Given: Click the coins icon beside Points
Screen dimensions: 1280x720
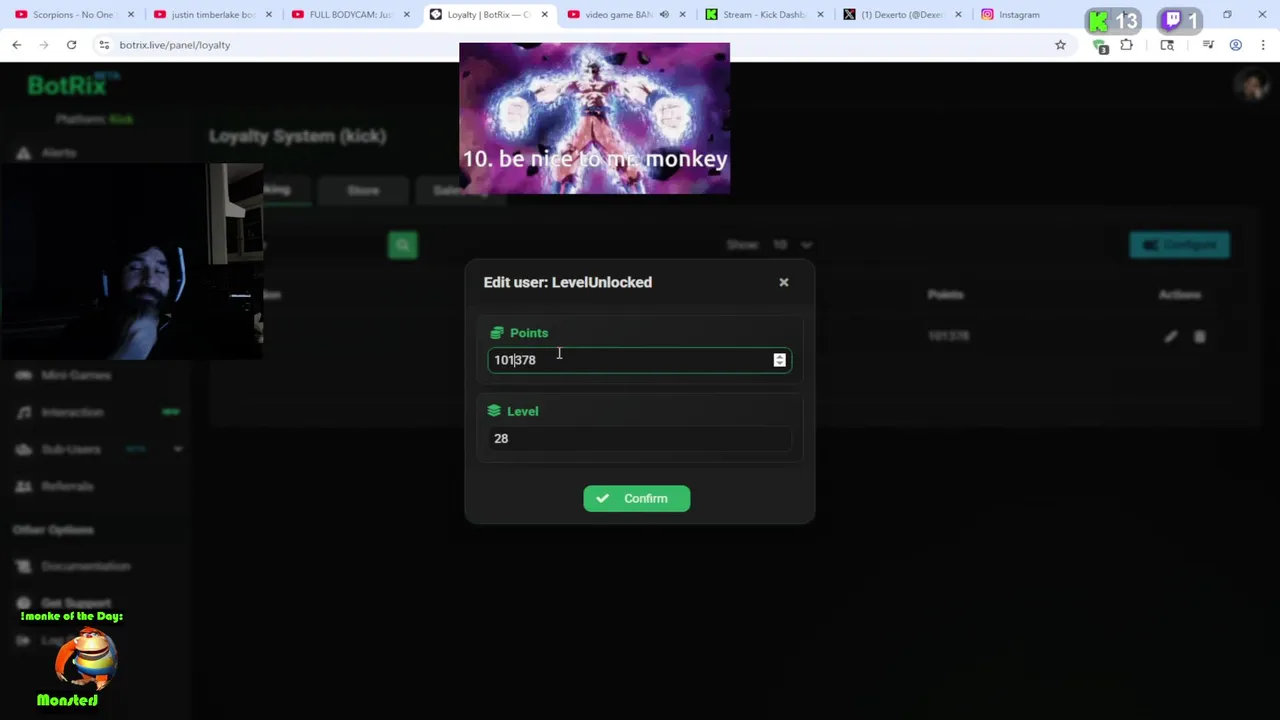Looking at the screenshot, I should (x=497, y=333).
